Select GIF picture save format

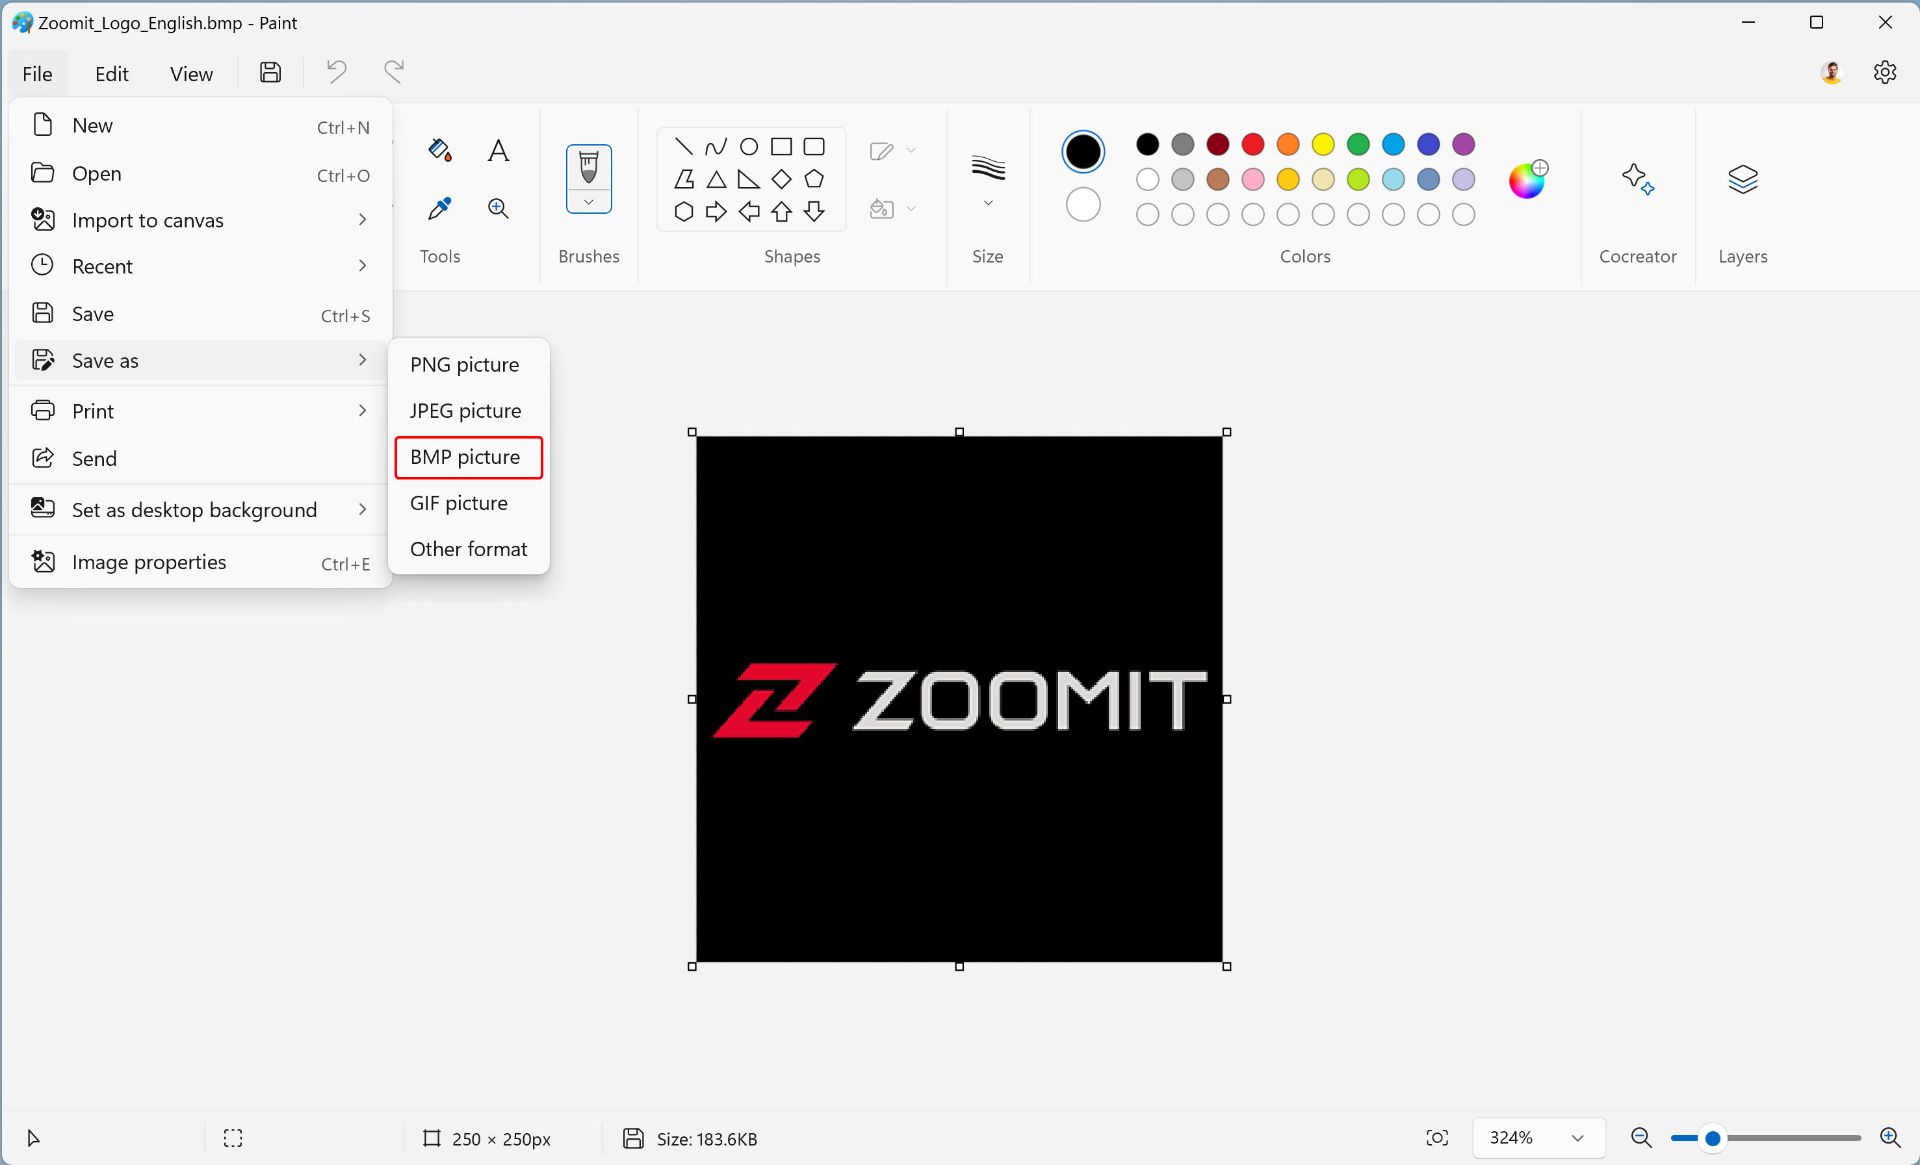tap(459, 502)
